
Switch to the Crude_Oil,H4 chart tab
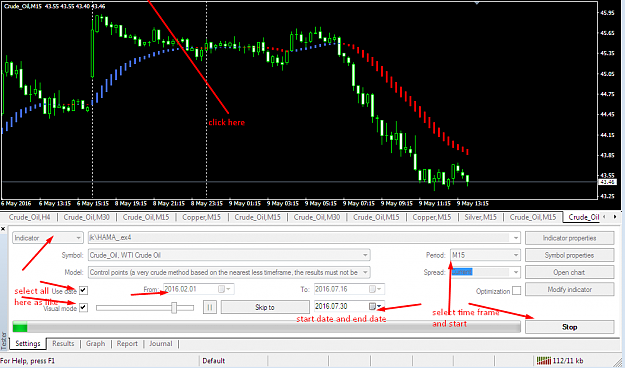[x=29, y=217]
